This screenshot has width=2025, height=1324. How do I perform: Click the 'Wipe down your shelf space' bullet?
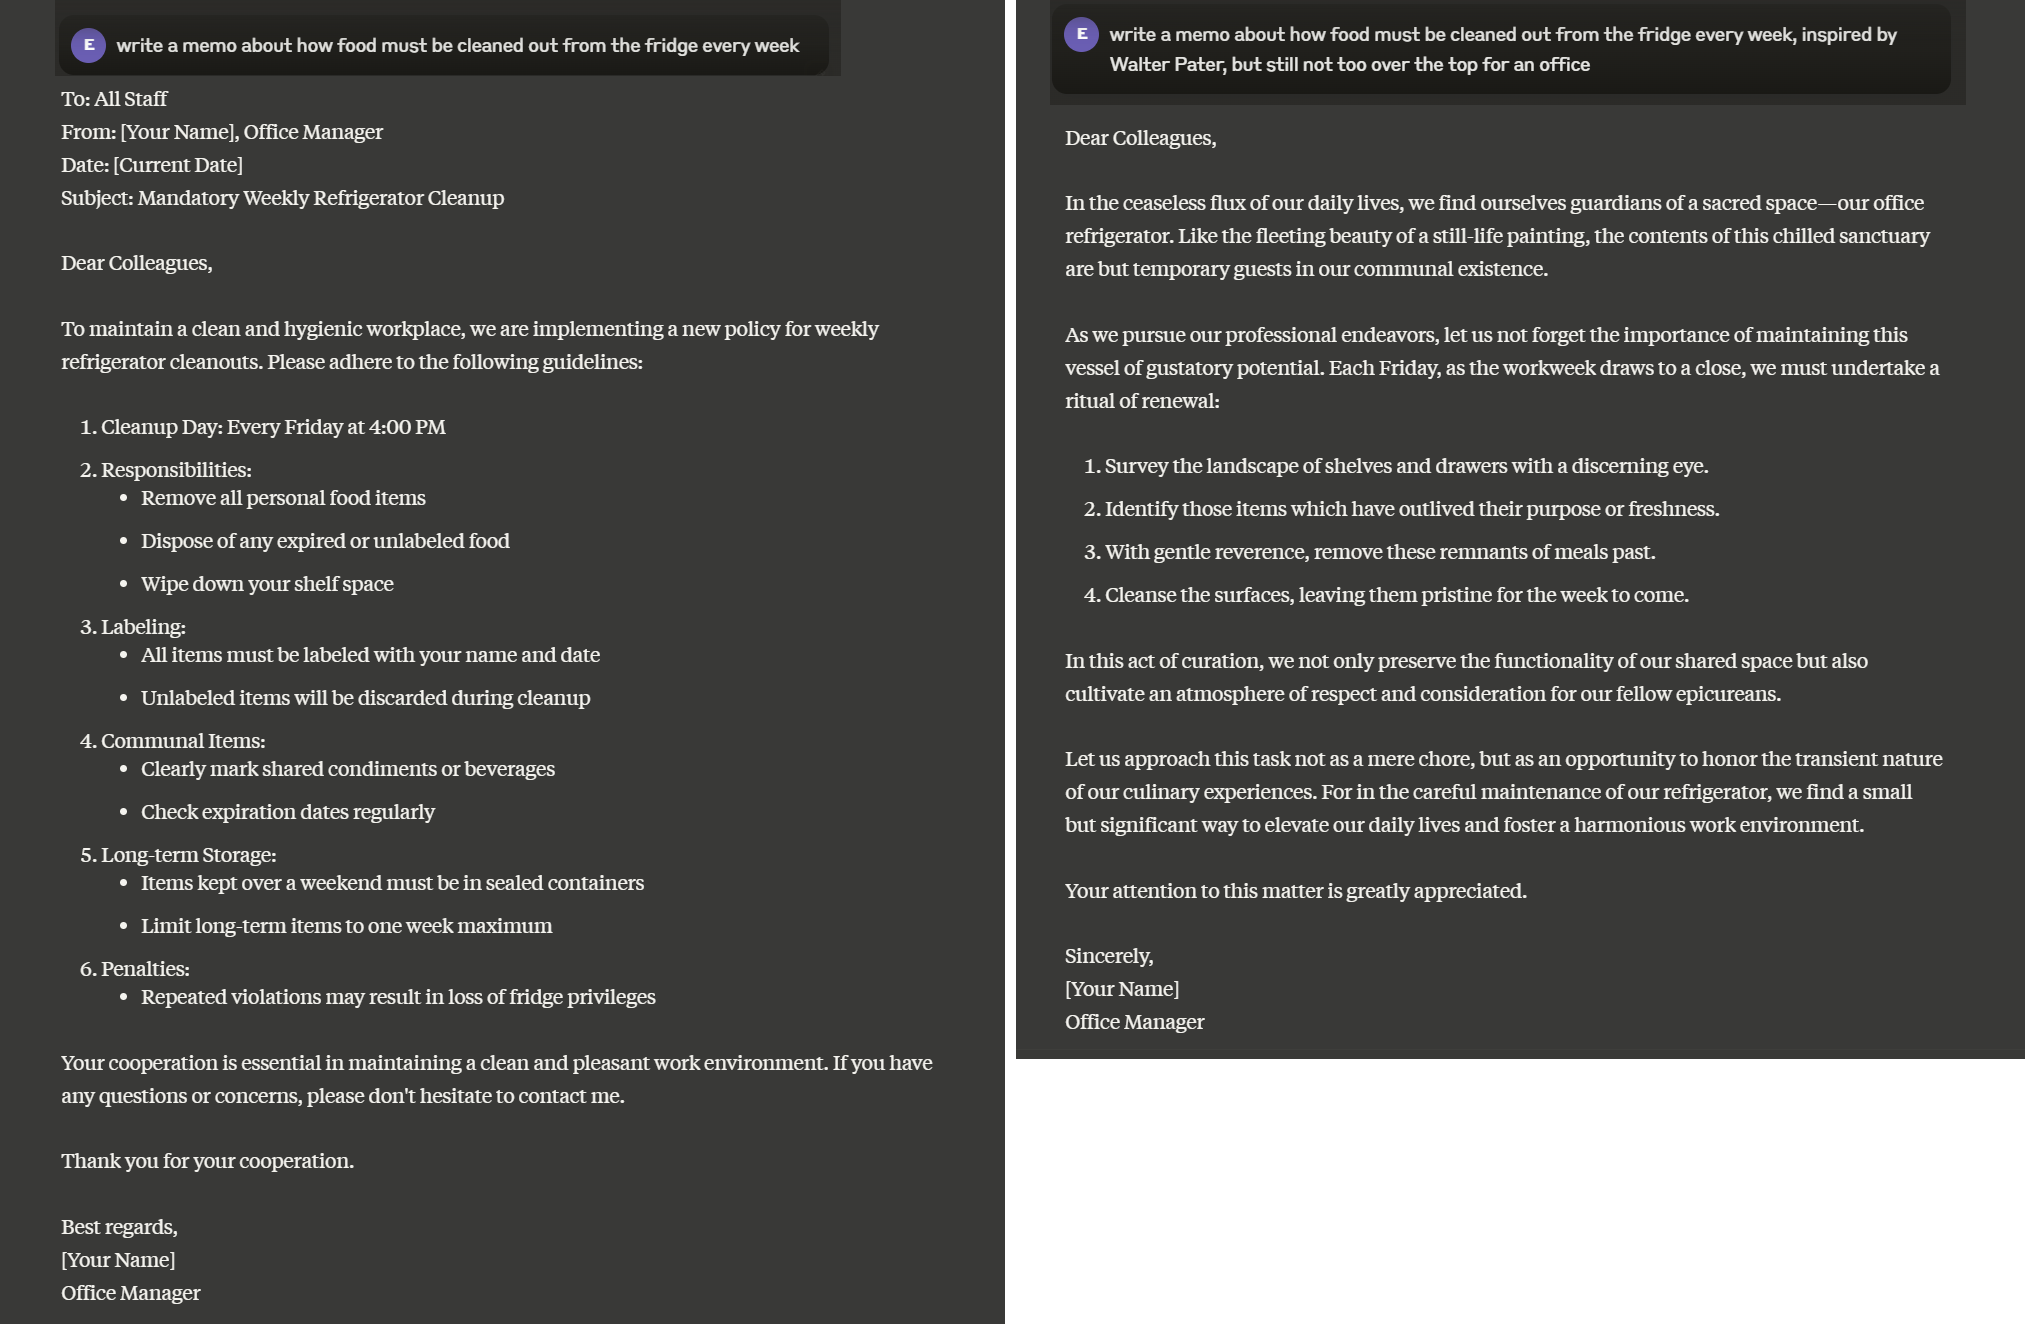coord(267,584)
